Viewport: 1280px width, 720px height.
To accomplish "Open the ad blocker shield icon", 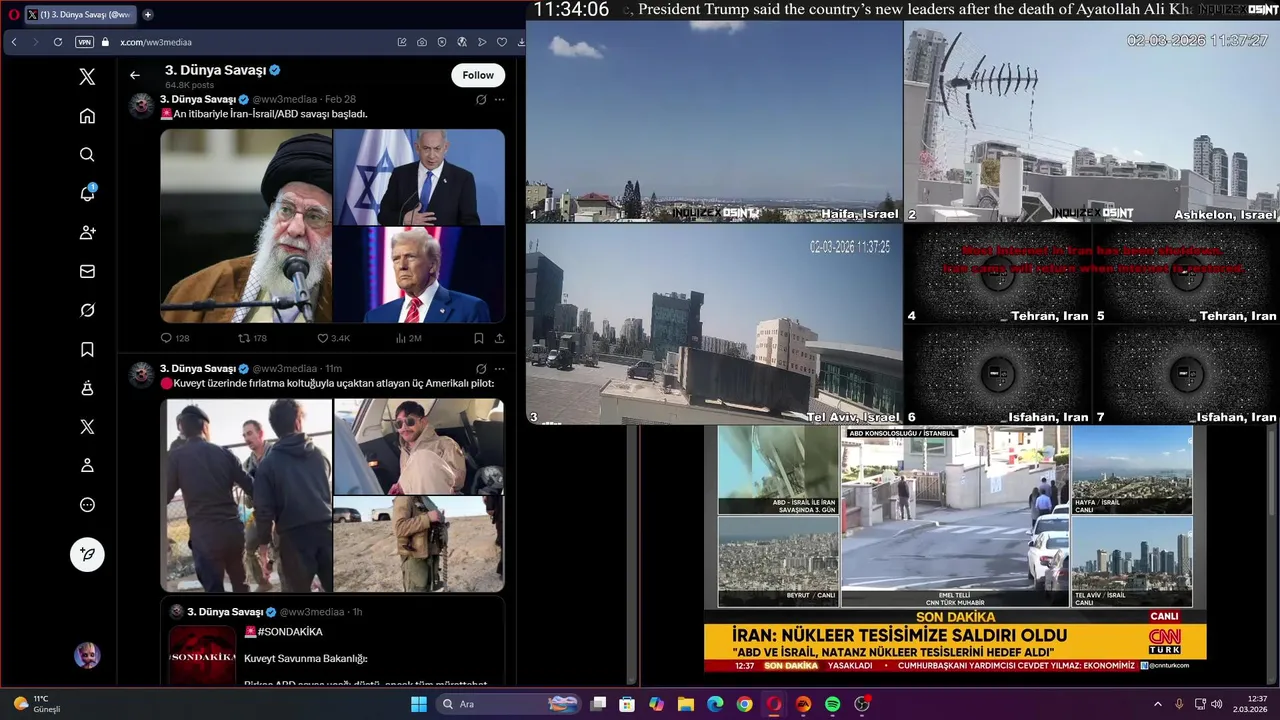I will tap(442, 42).
